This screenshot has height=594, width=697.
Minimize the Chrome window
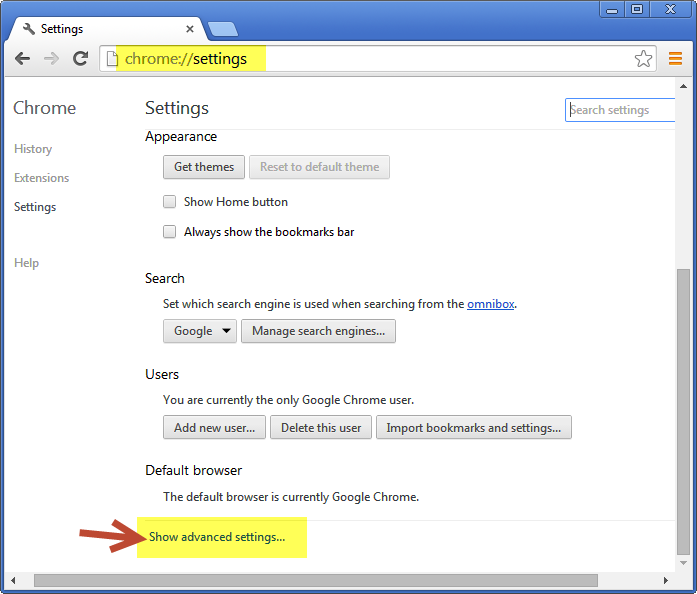(x=612, y=9)
